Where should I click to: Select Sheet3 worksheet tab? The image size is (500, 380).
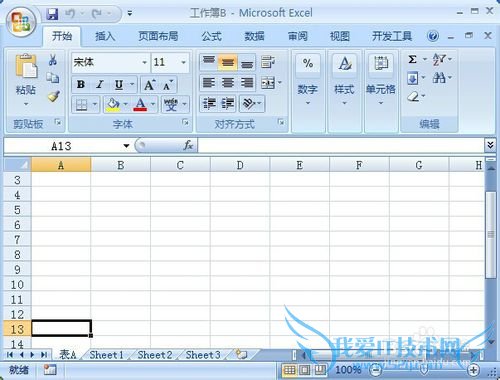[203, 355]
